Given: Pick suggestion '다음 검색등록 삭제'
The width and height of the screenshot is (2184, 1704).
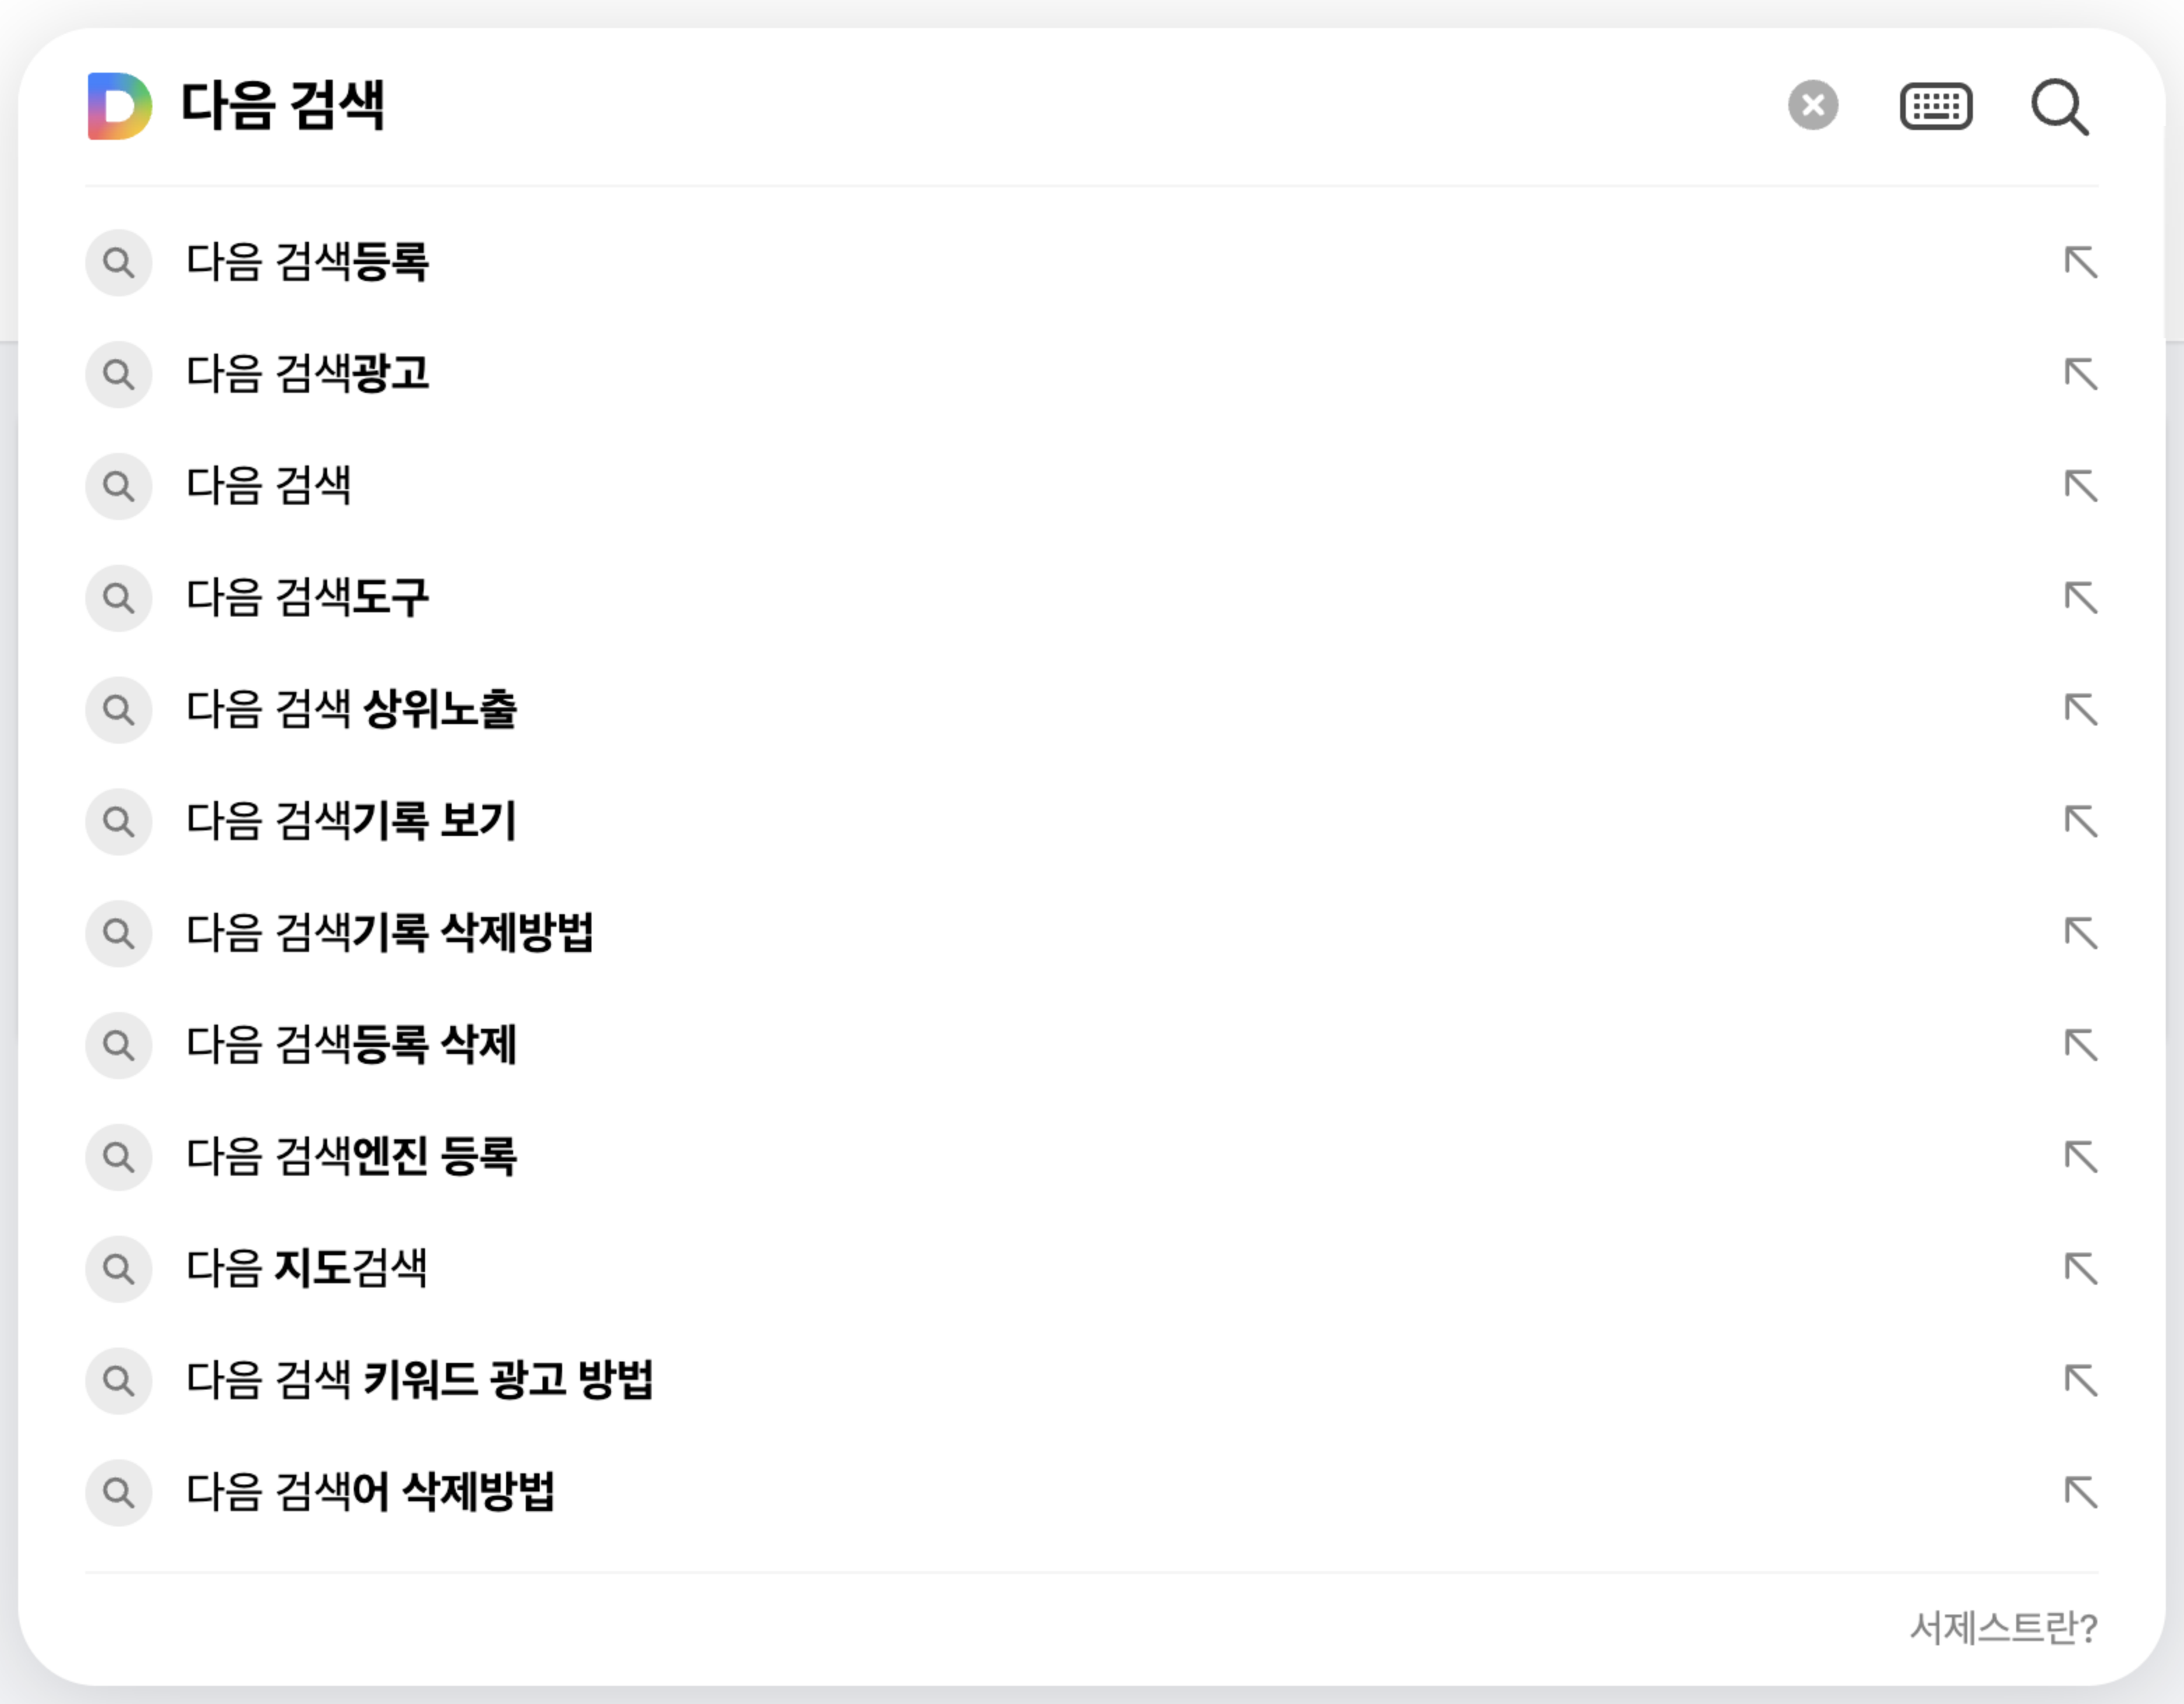Looking at the screenshot, I should coord(351,1045).
